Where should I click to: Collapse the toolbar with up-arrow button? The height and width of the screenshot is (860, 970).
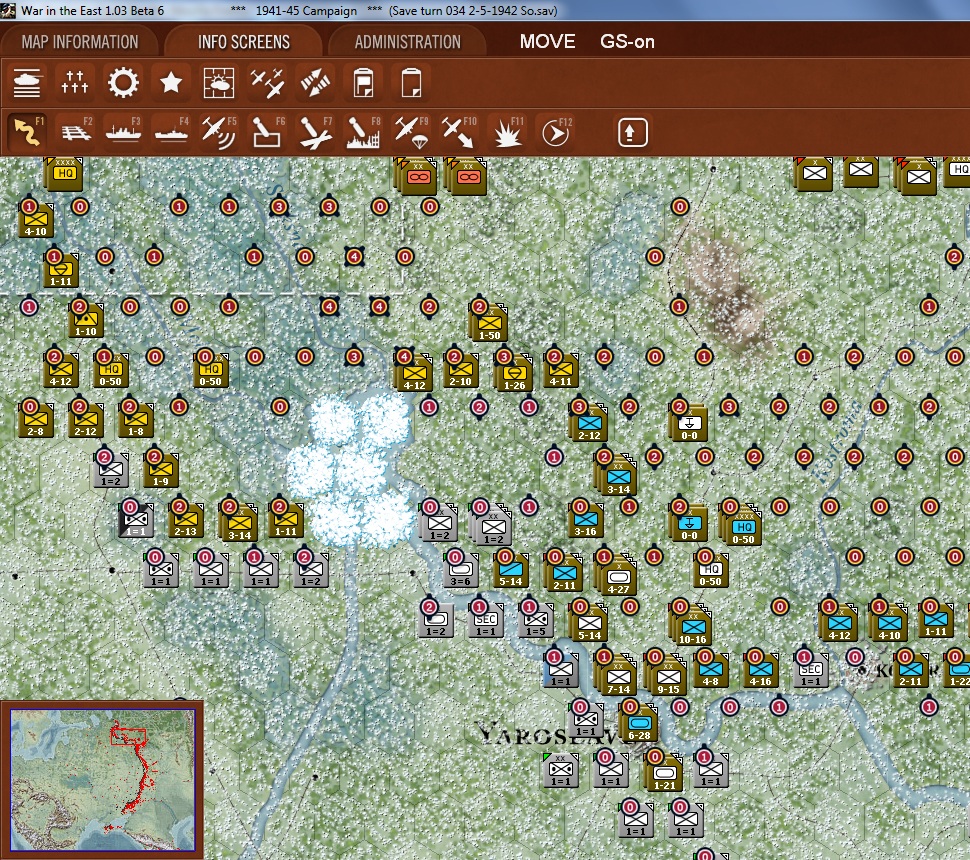pyautogui.click(x=633, y=132)
